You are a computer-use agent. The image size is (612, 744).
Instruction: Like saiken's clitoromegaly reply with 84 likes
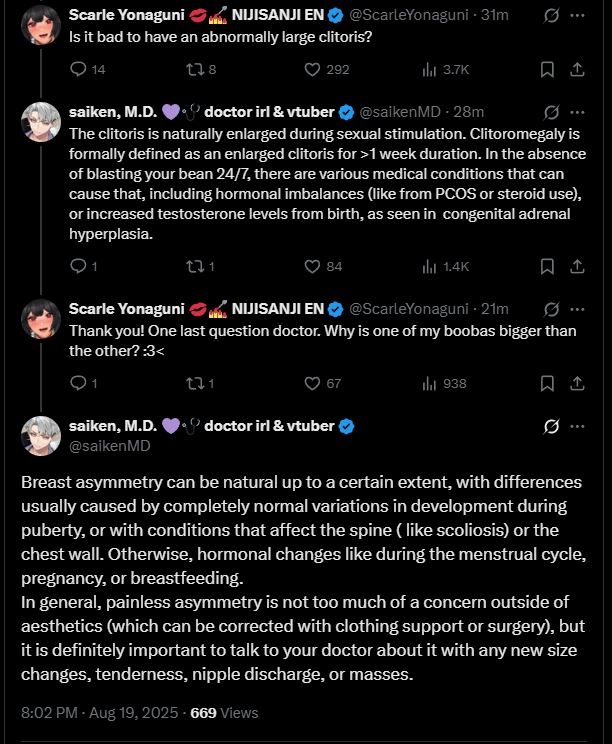pos(313,266)
